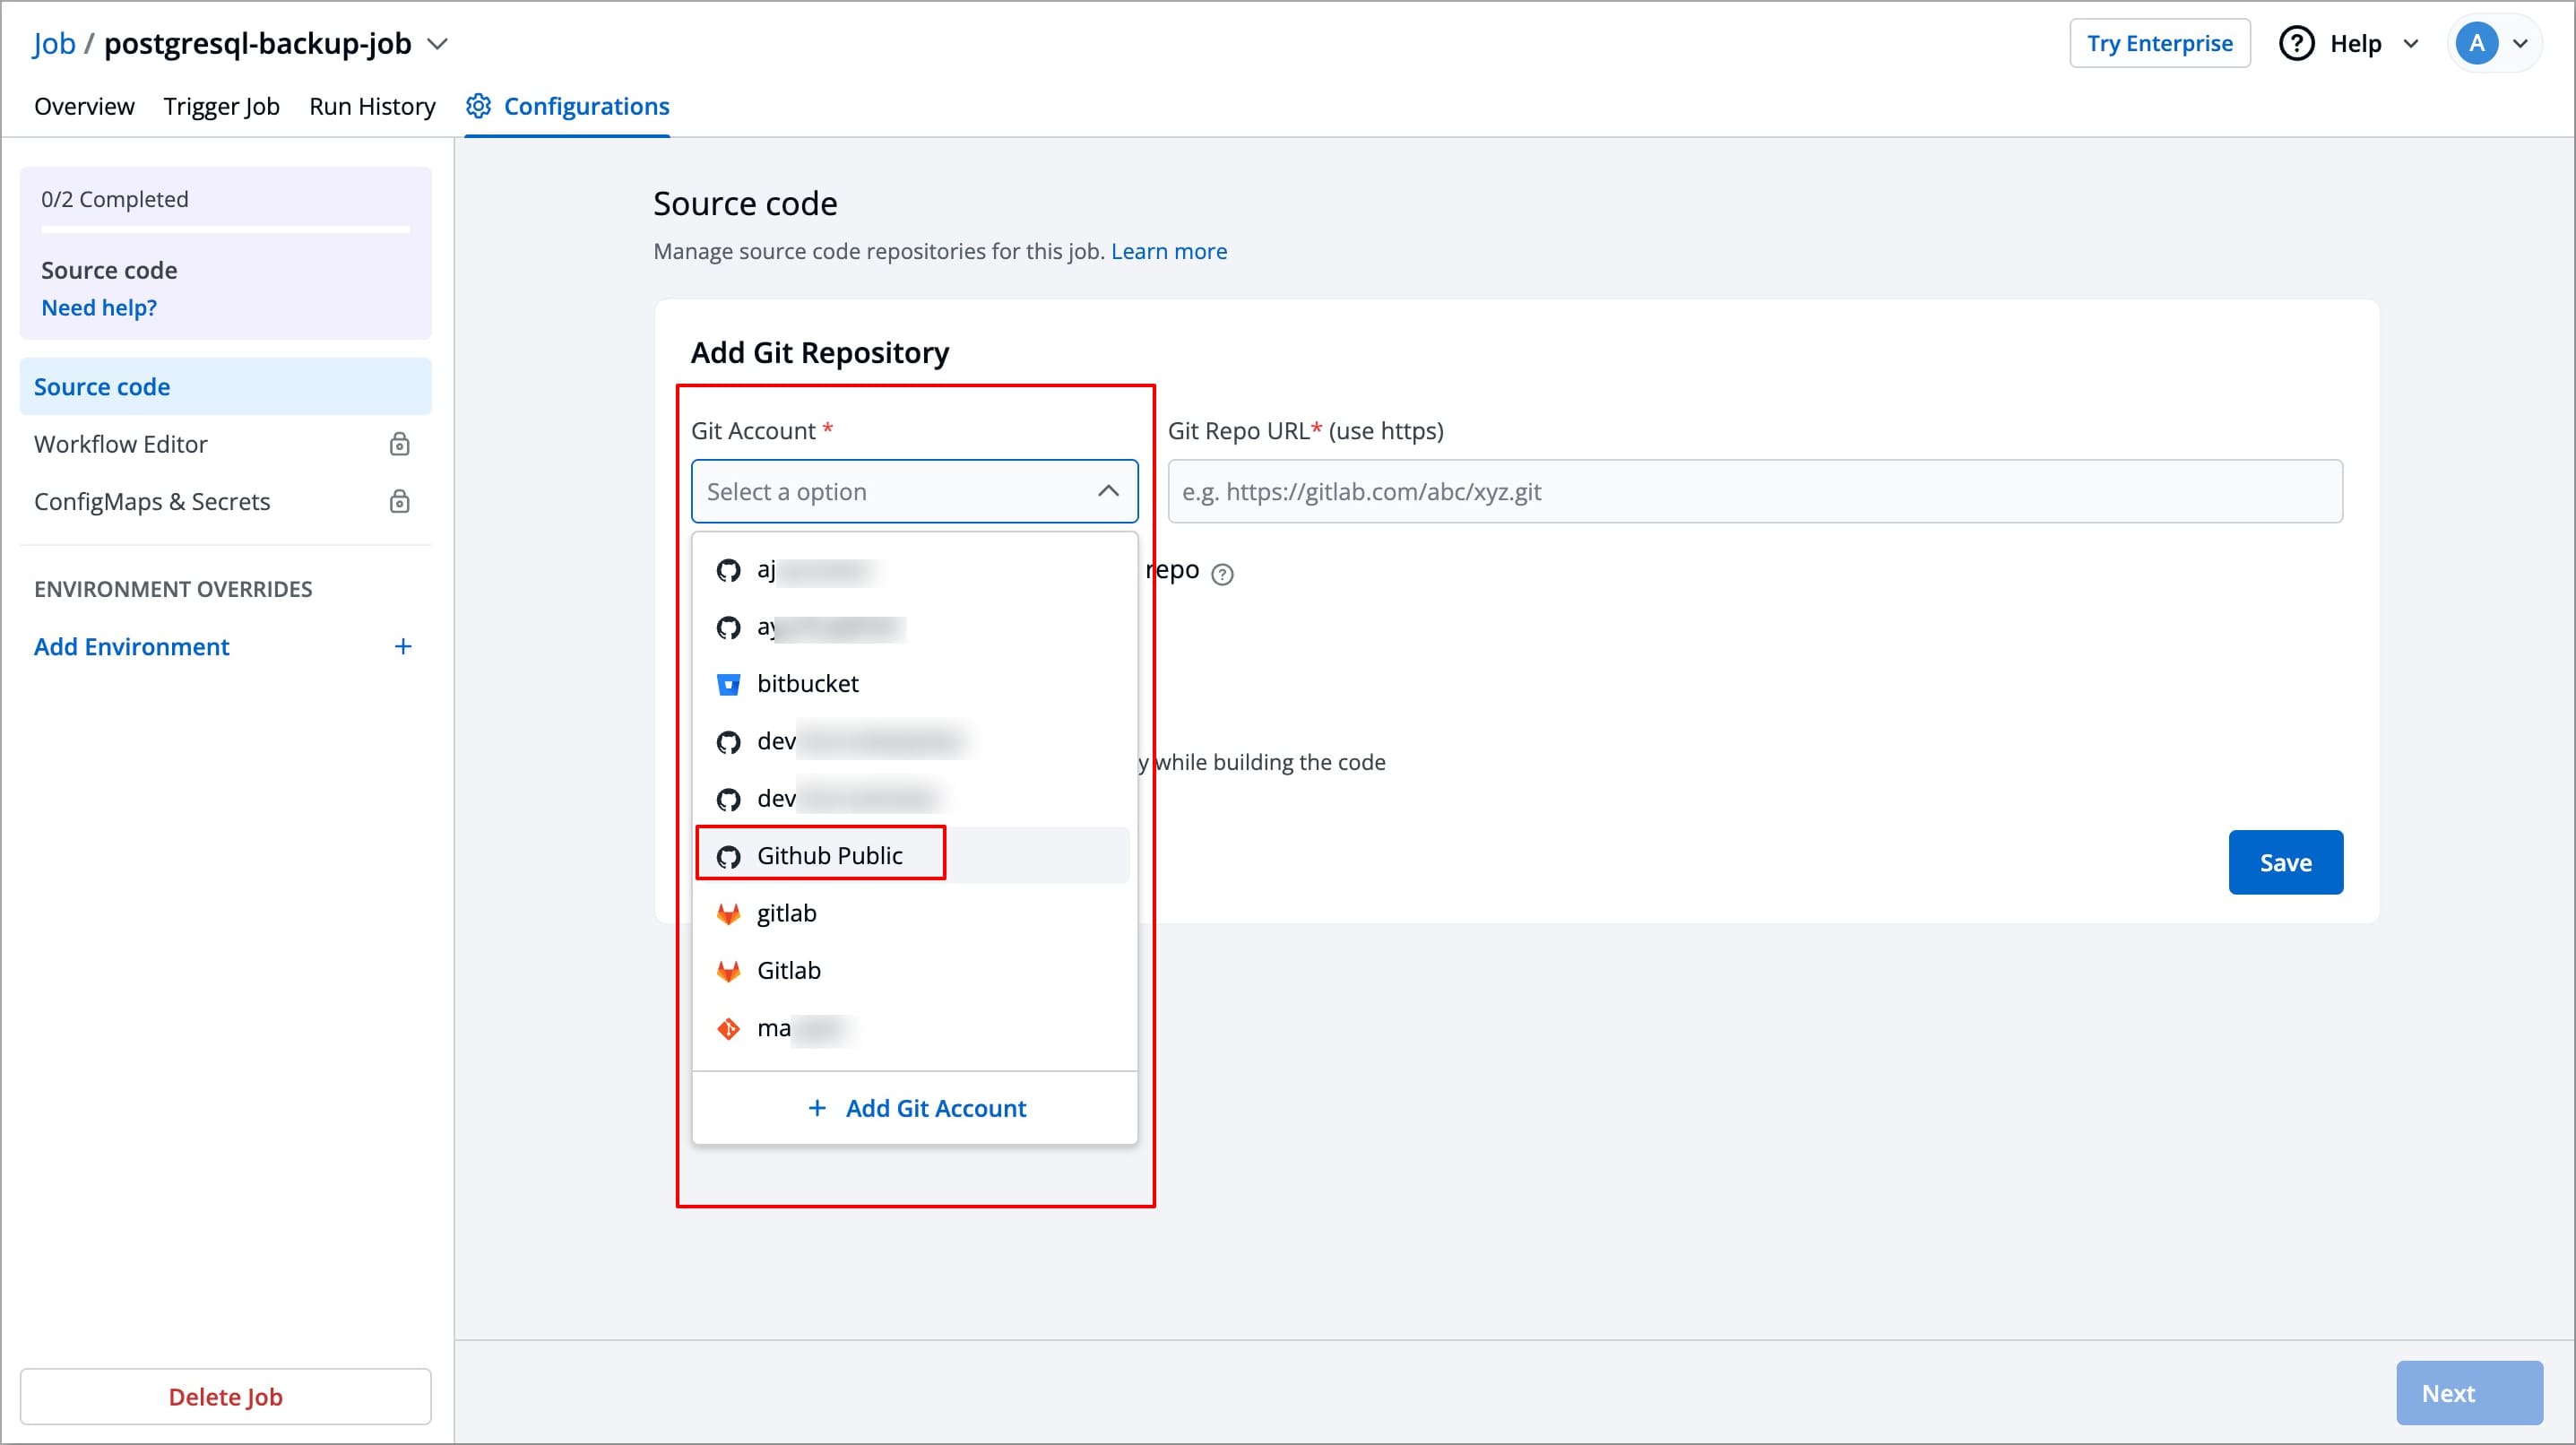Click the Help question mark icon
Image resolution: width=2576 pixels, height=1445 pixels.
pyautogui.click(x=2296, y=43)
